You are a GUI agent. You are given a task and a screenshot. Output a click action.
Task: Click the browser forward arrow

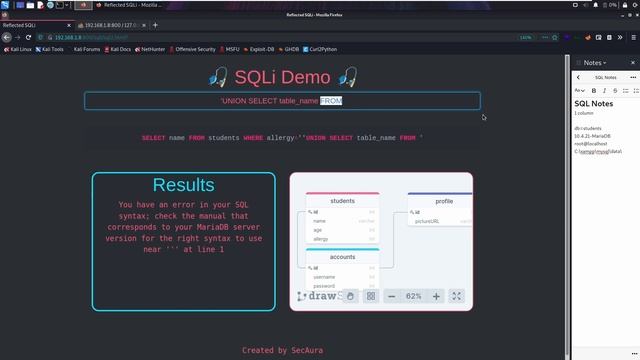pos(17,37)
